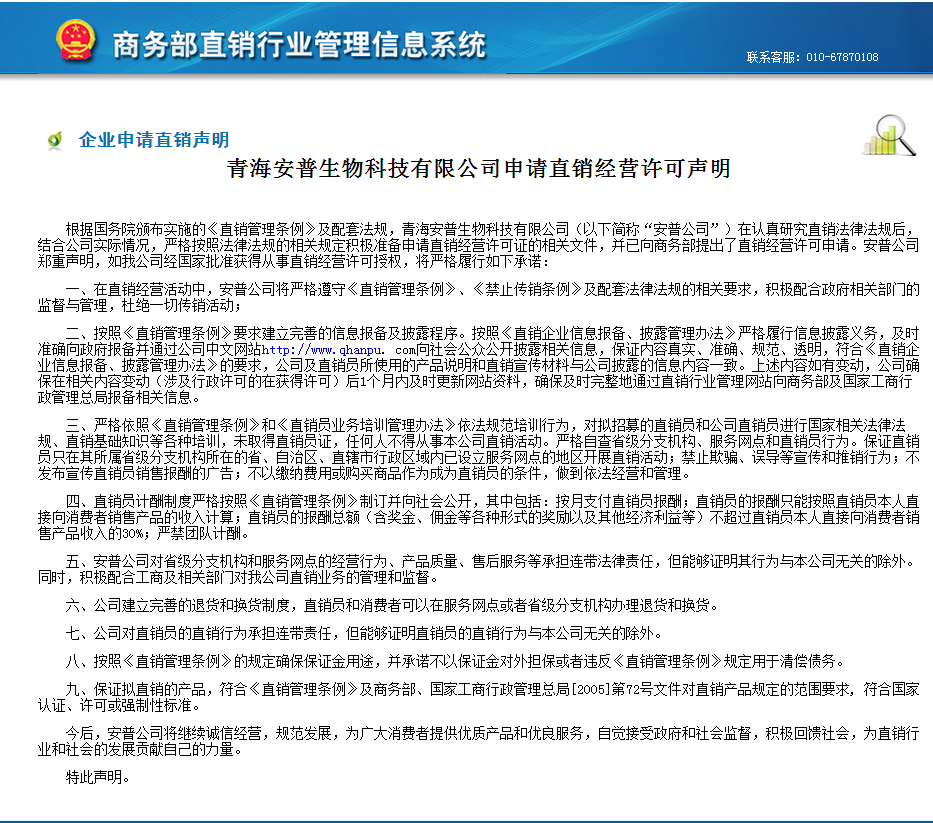The width and height of the screenshot is (933, 823).
Task: Click paragraph starting 四、直销员计酬制度
Action: click(478, 517)
